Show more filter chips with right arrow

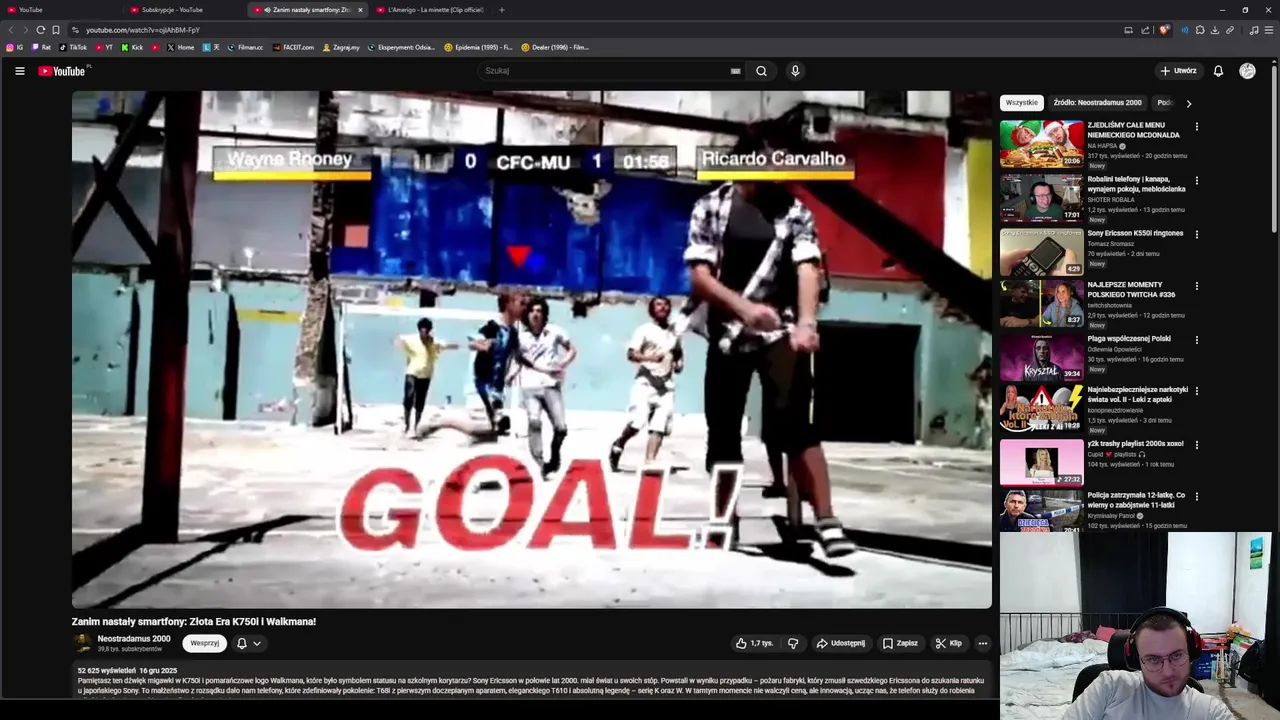1188,103
